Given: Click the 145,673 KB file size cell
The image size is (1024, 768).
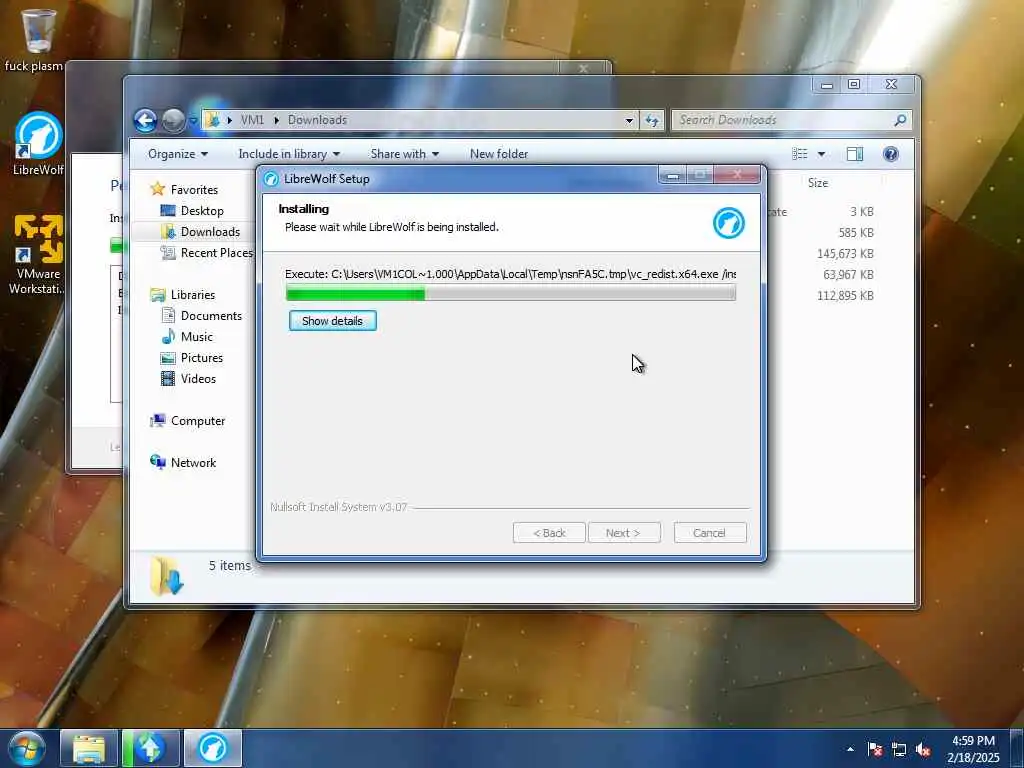Looking at the screenshot, I should point(845,253).
